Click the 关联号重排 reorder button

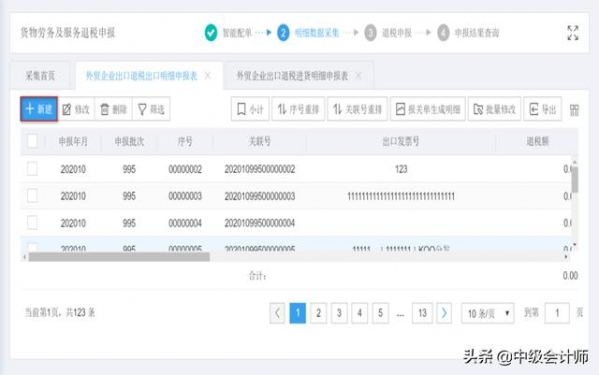pos(357,110)
